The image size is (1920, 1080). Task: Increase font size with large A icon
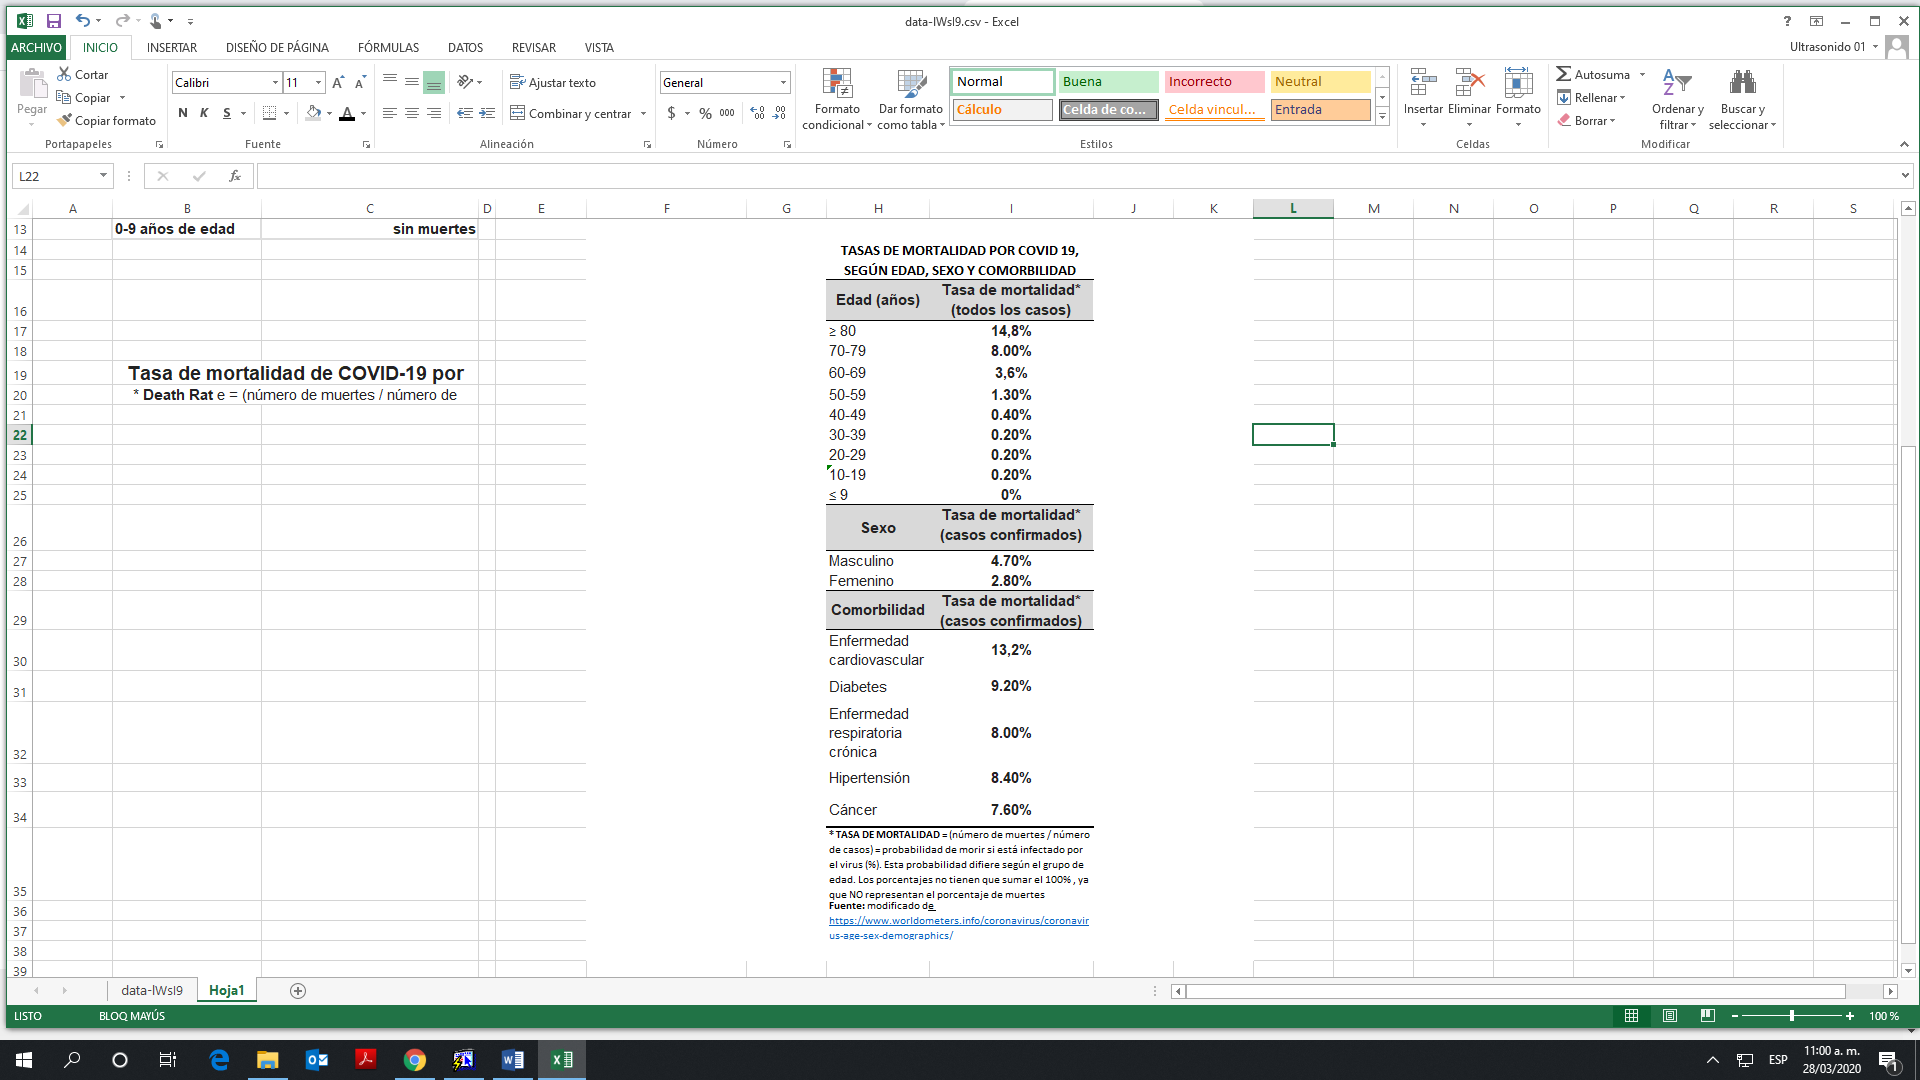(338, 83)
